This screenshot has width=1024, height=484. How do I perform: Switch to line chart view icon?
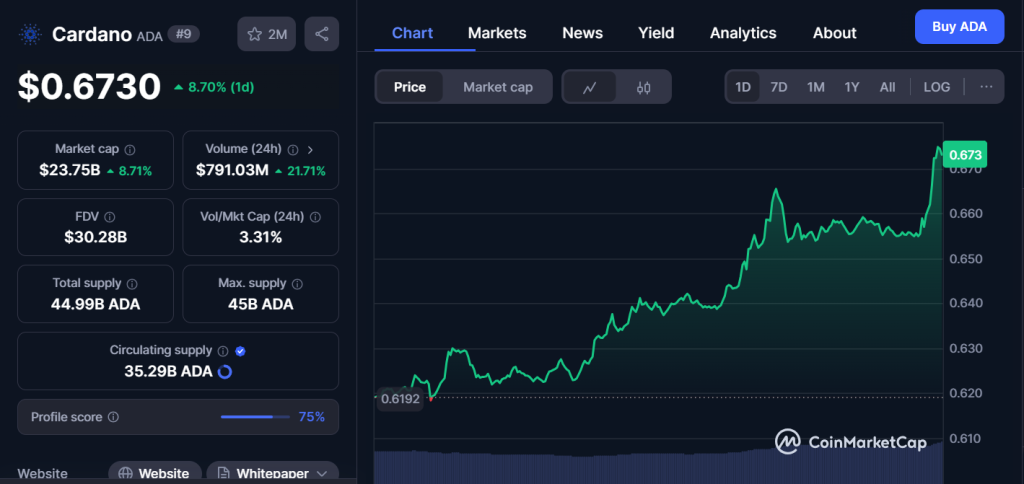(590, 87)
